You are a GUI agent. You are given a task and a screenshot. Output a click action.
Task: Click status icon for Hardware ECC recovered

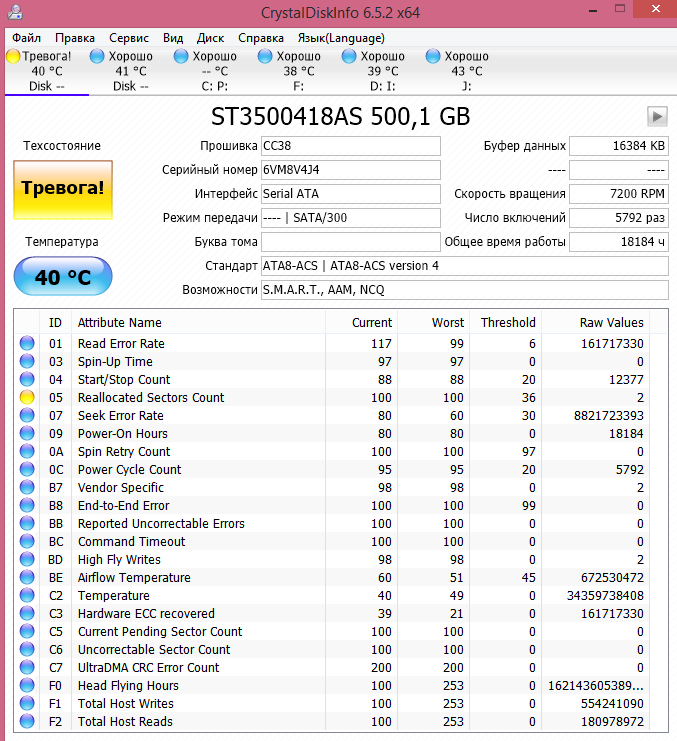point(27,613)
